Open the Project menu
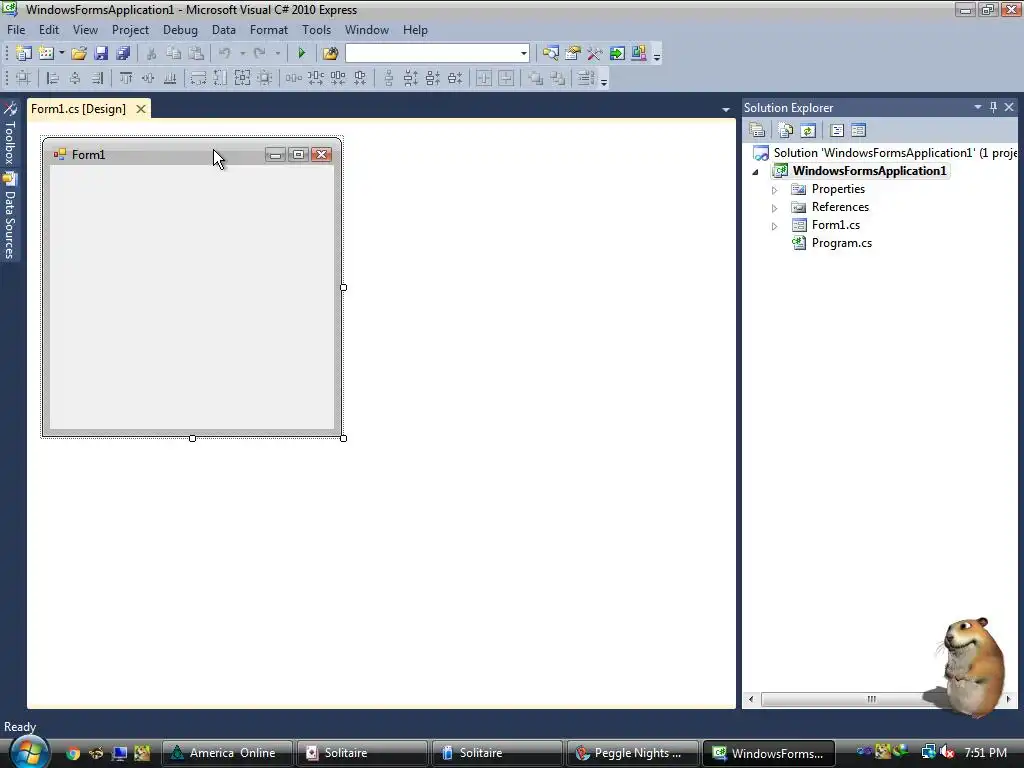 (131, 30)
